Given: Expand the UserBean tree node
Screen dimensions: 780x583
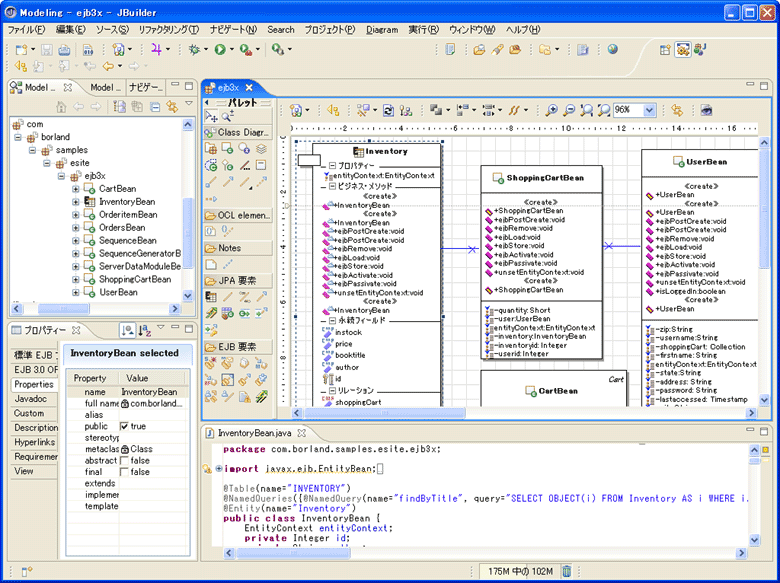Looking at the screenshot, I should [76, 292].
